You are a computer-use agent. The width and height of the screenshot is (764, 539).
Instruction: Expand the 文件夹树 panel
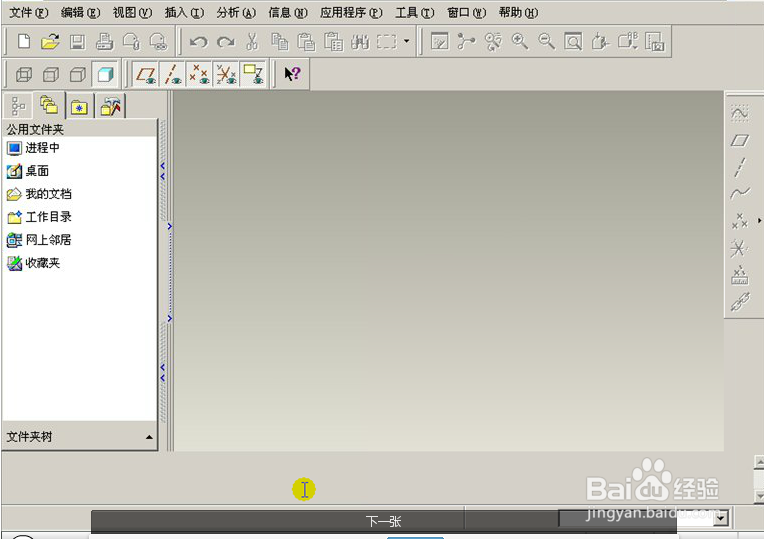coord(149,437)
